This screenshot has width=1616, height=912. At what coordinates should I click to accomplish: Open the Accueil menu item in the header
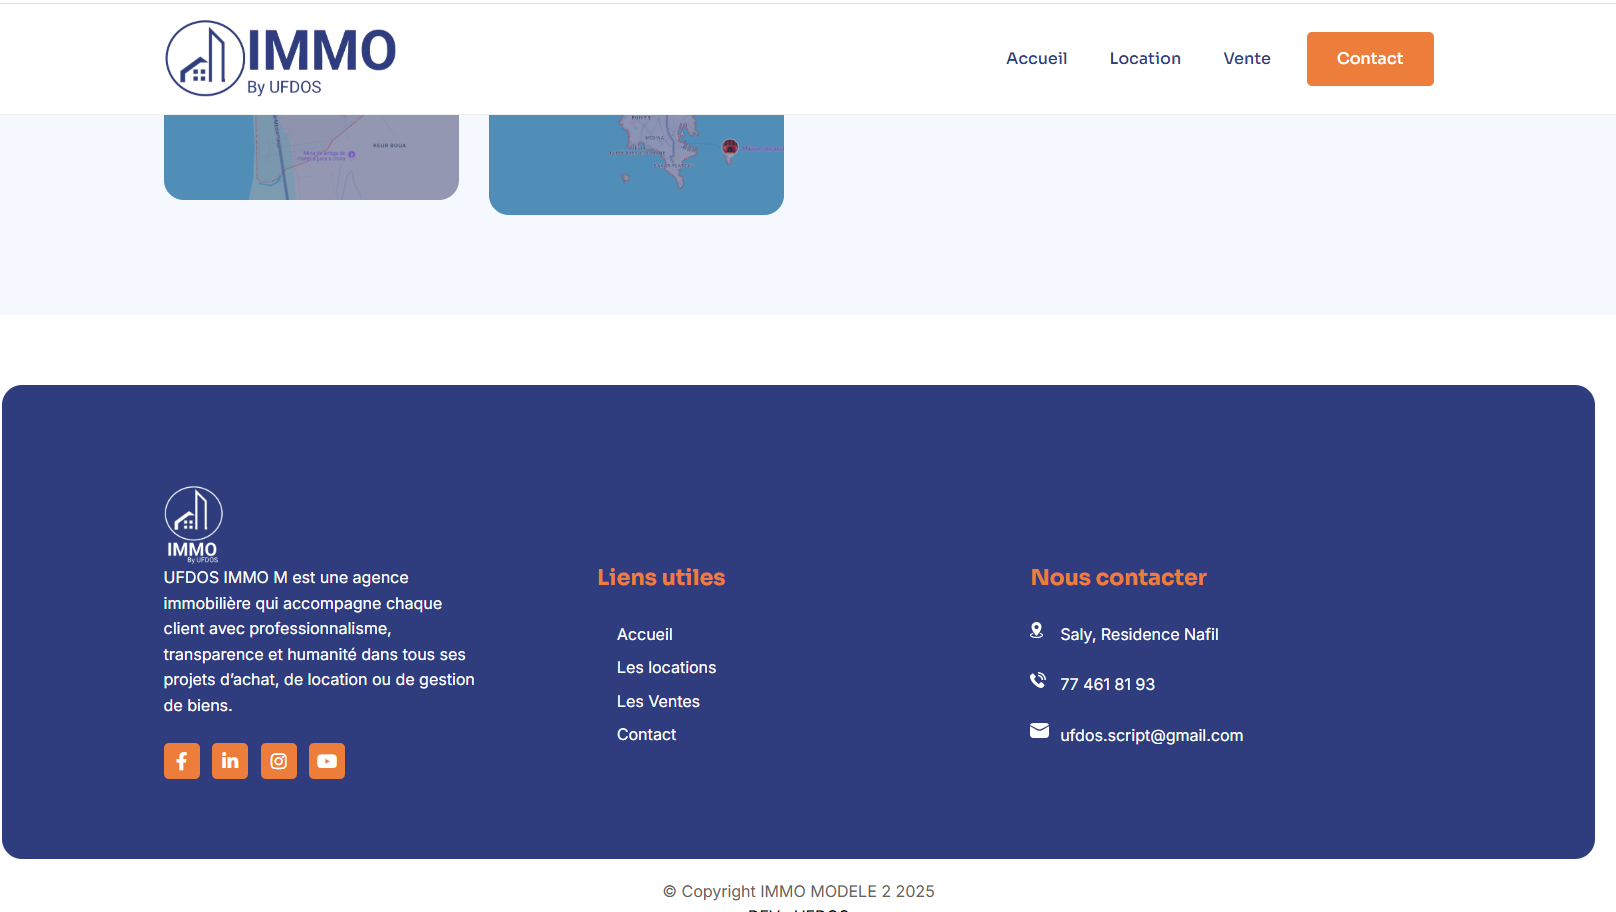pyautogui.click(x=1036, y=59)
